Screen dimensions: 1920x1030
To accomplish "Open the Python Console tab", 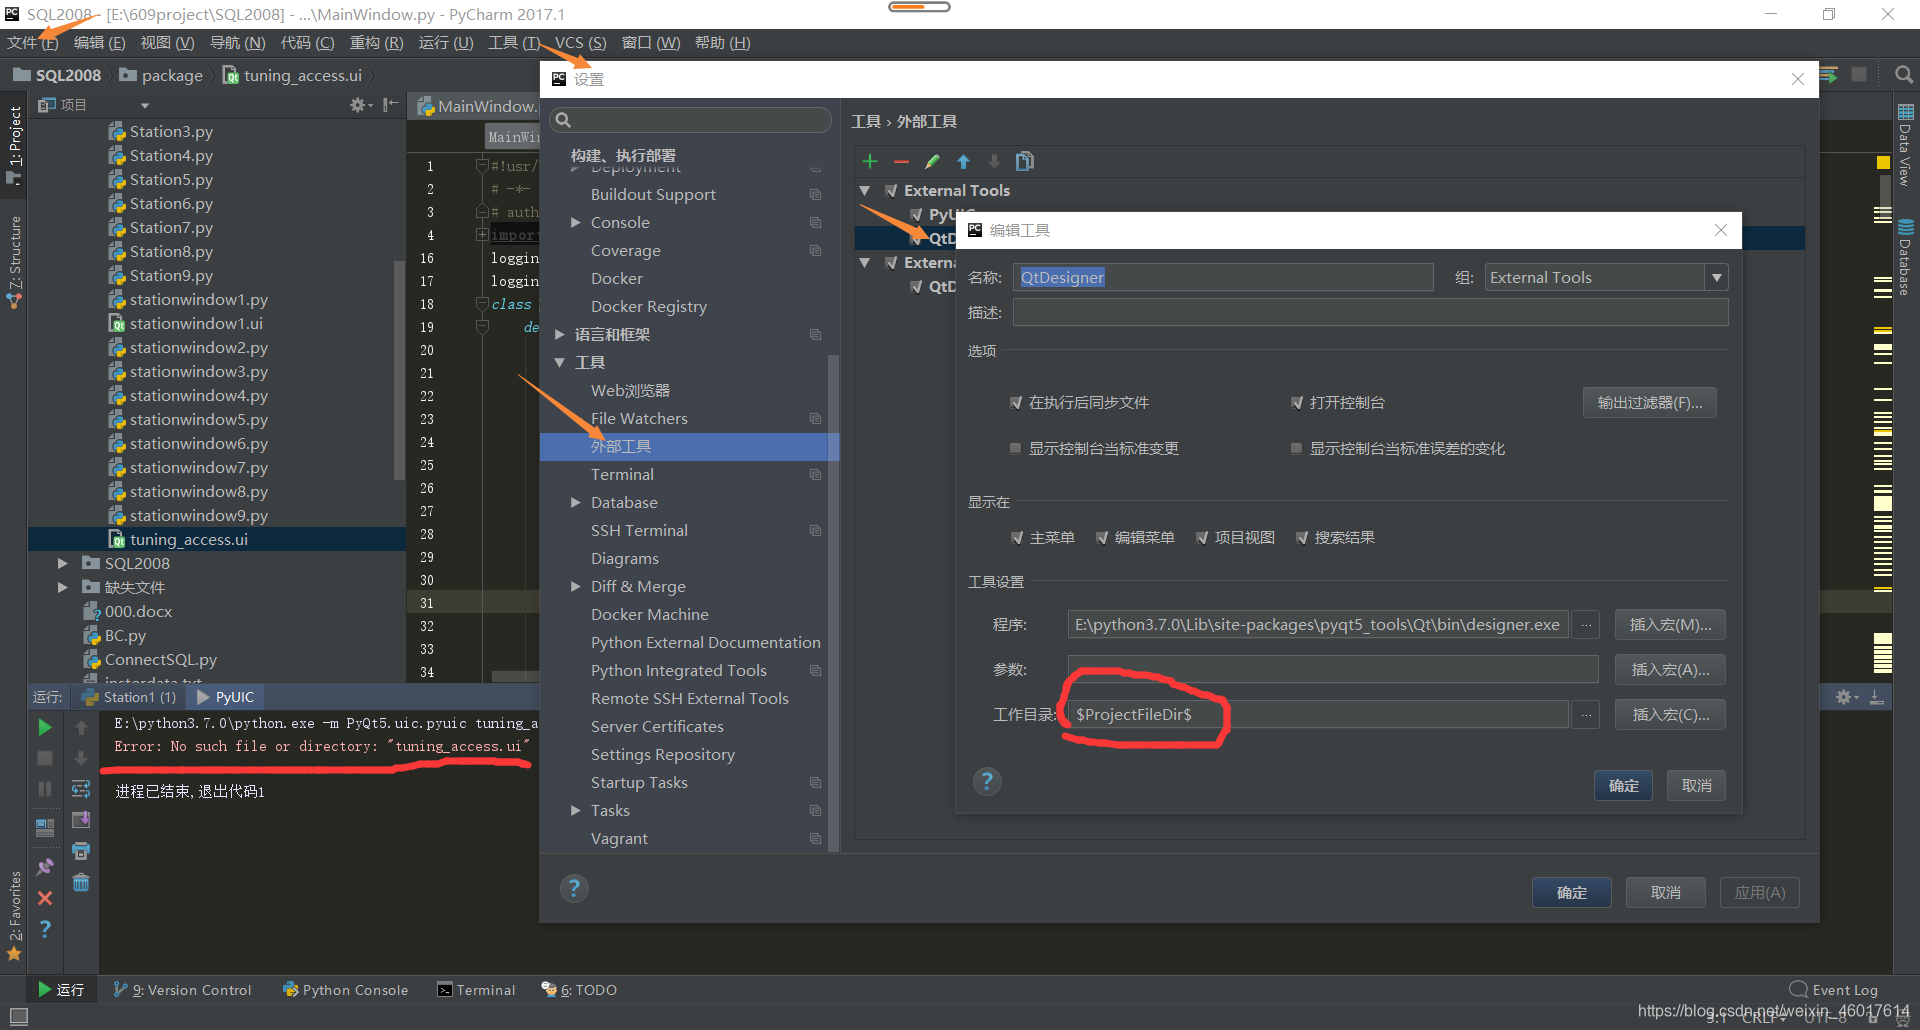I will [x=346, y=990].
